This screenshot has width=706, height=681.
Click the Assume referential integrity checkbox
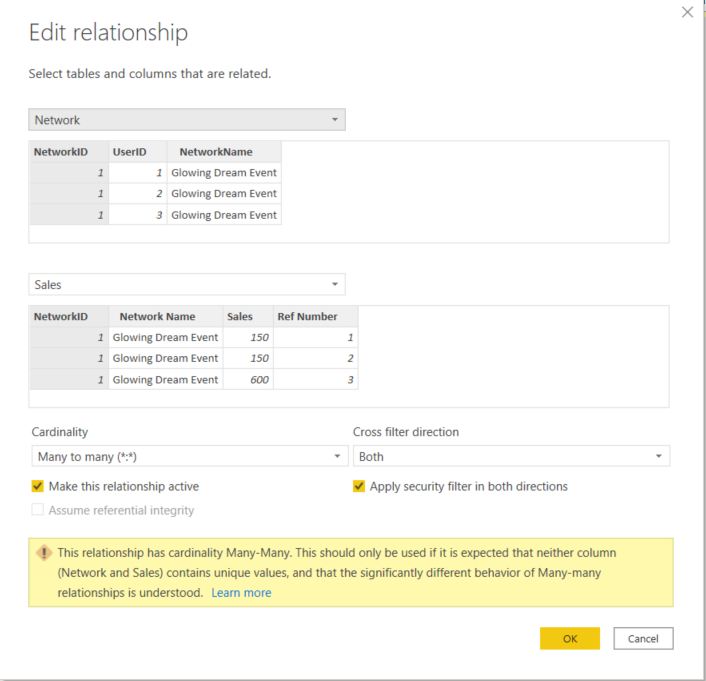pos(37,510)
